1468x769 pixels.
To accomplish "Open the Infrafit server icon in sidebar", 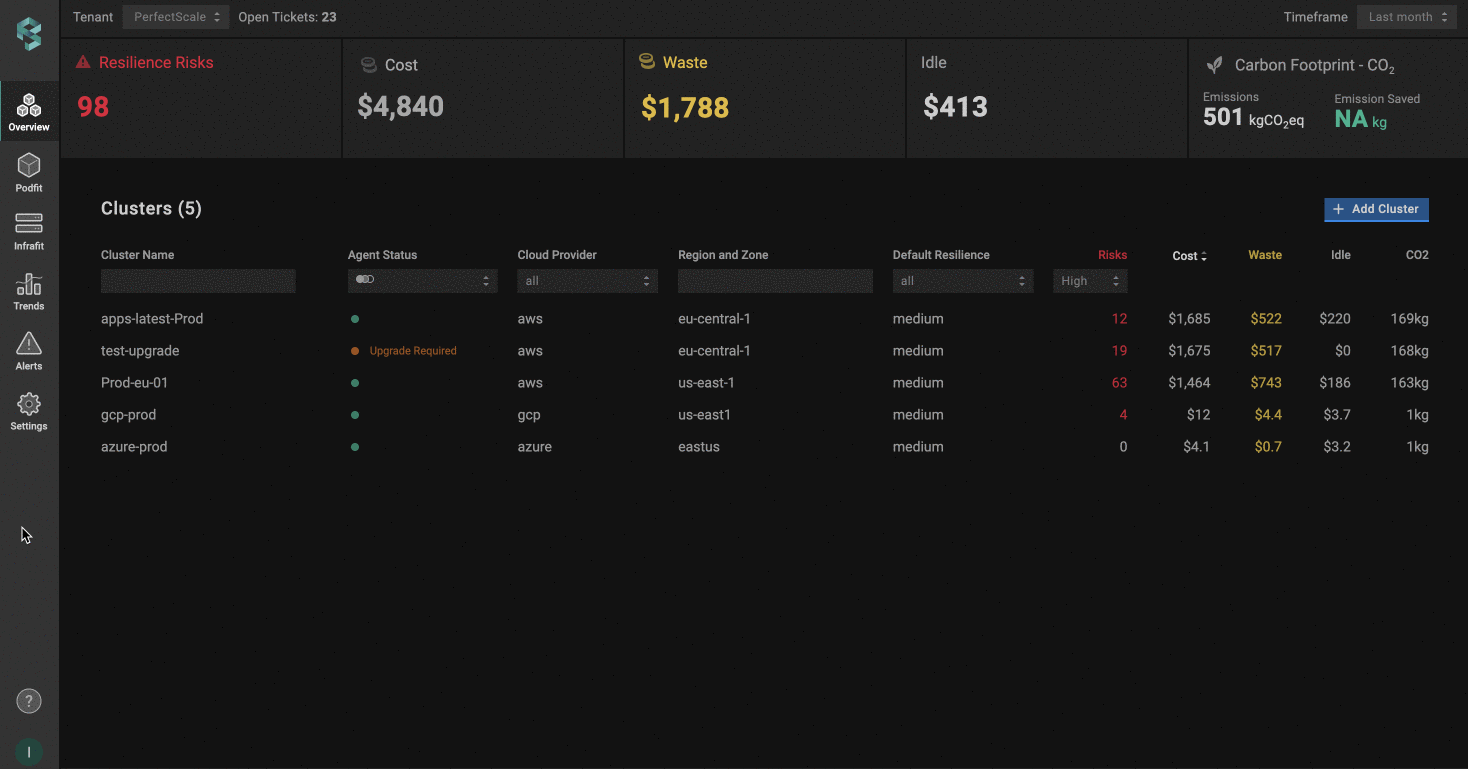I will 29,224.
